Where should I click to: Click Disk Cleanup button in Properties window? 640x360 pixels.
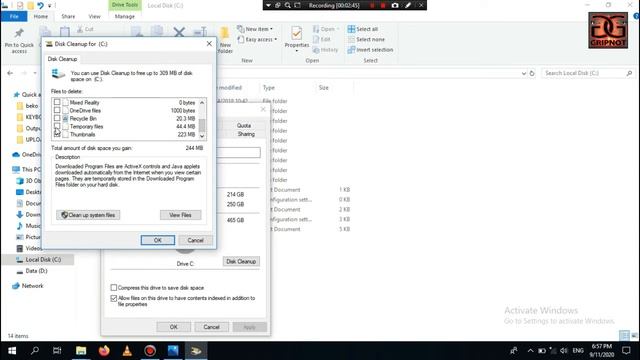[241, 261]
